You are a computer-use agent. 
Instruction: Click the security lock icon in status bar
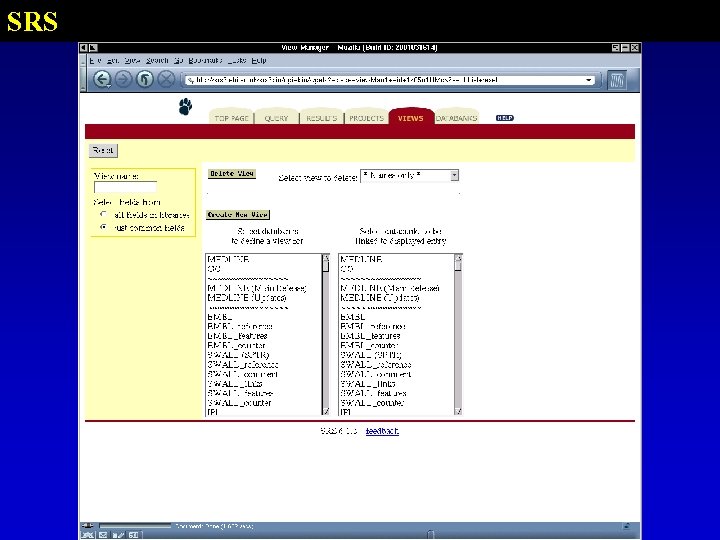point(626,526)
